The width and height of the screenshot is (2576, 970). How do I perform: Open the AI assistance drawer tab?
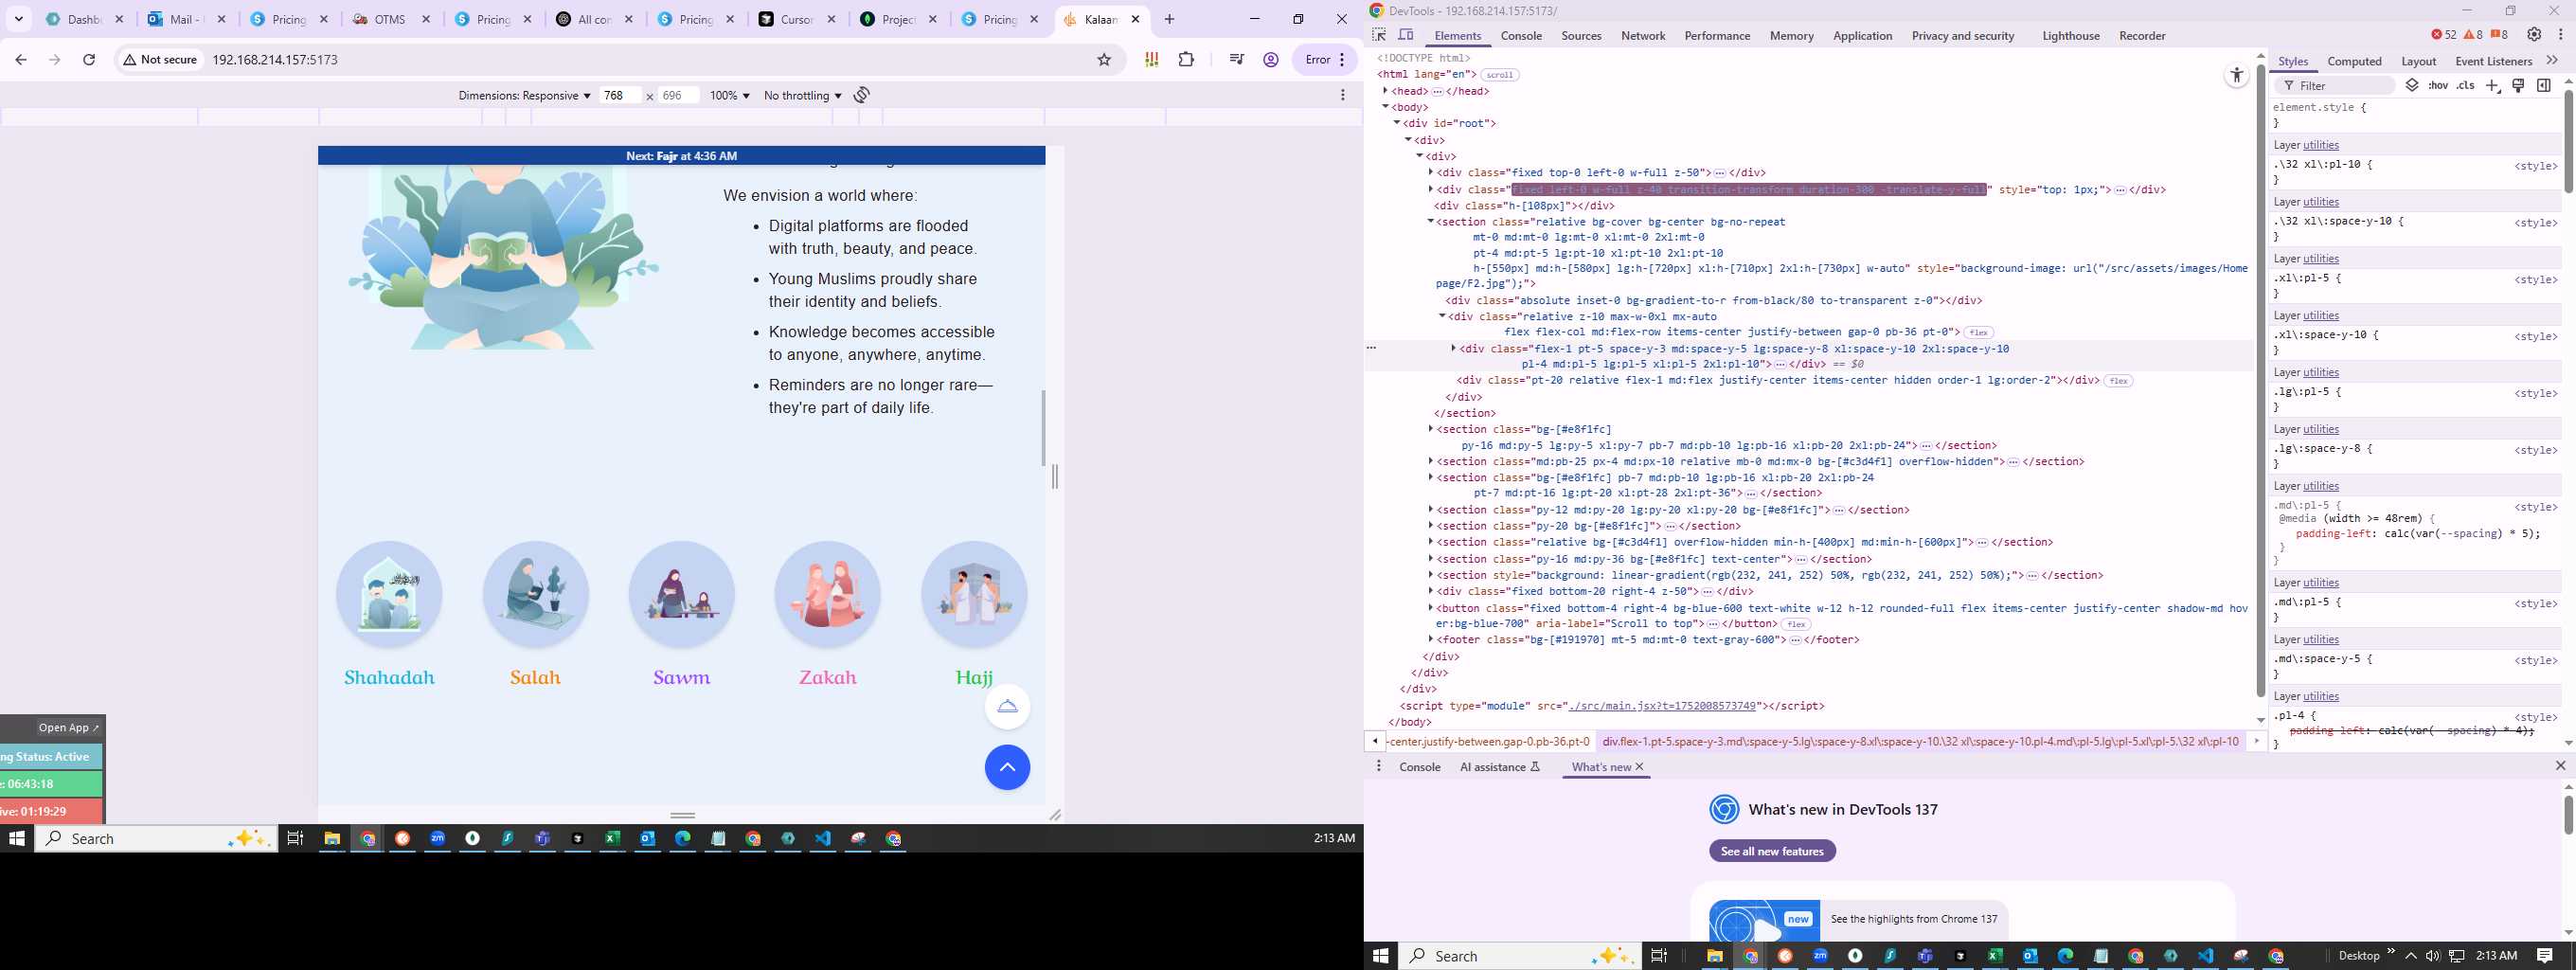pos(1500,767)
